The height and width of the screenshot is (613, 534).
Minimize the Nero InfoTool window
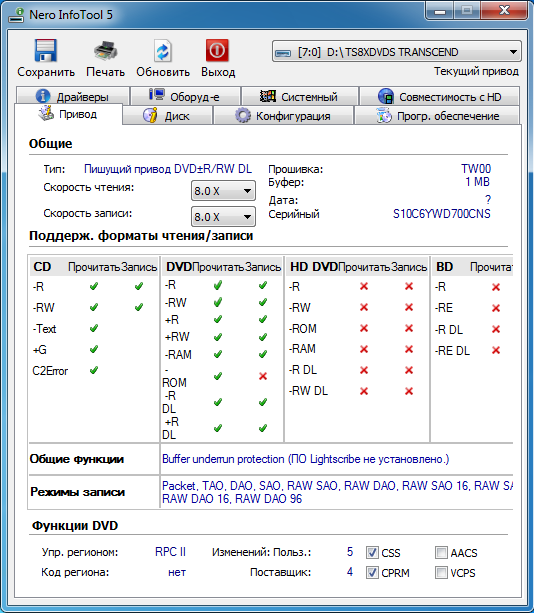440,11
